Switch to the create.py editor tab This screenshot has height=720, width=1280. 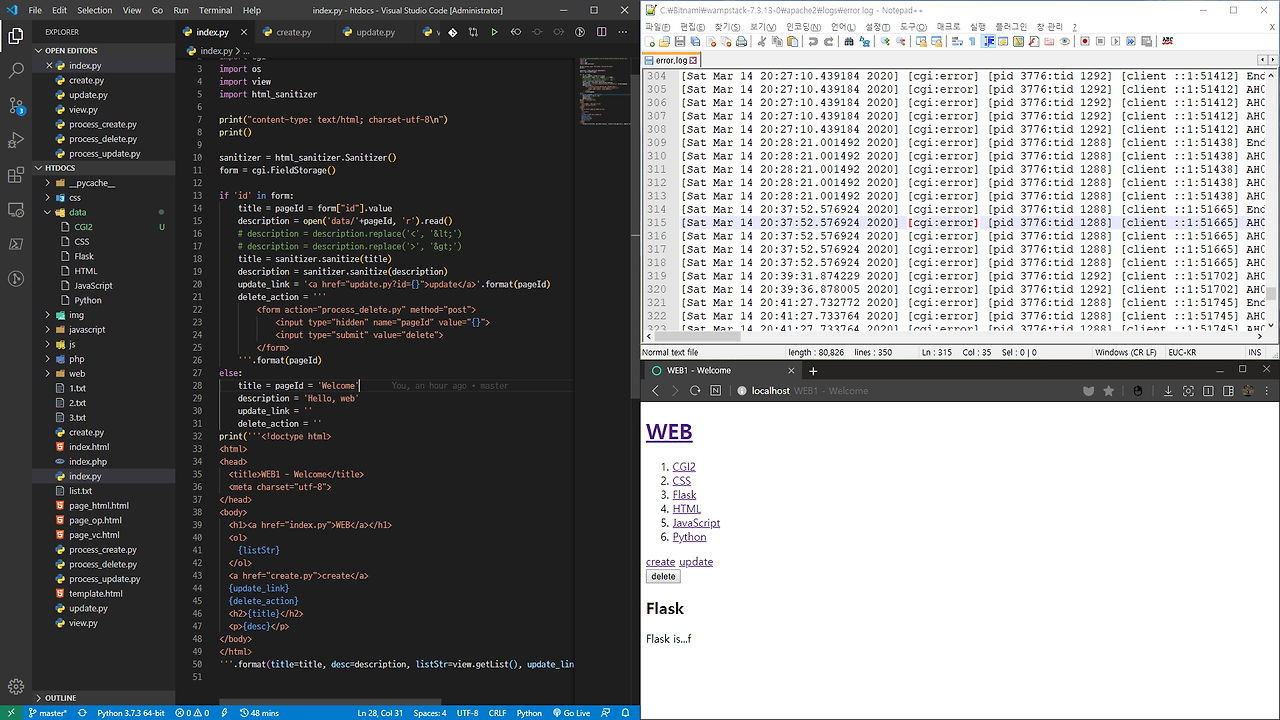pos(293,32)
